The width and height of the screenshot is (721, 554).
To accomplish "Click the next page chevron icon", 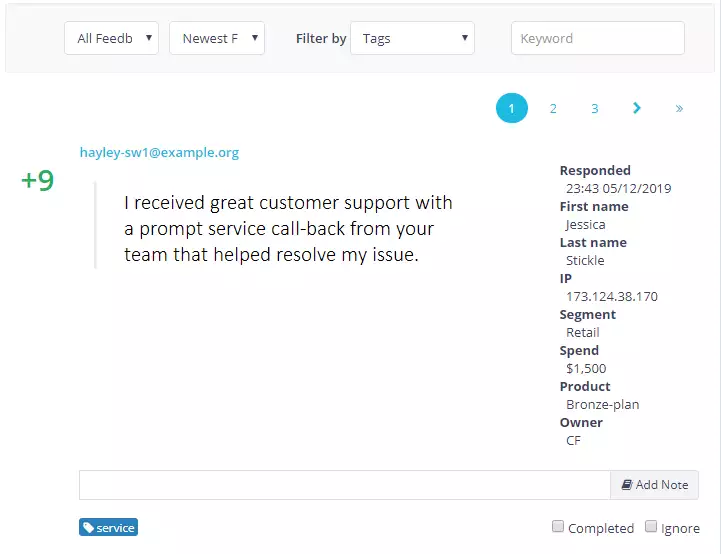I will coord(637,108).
